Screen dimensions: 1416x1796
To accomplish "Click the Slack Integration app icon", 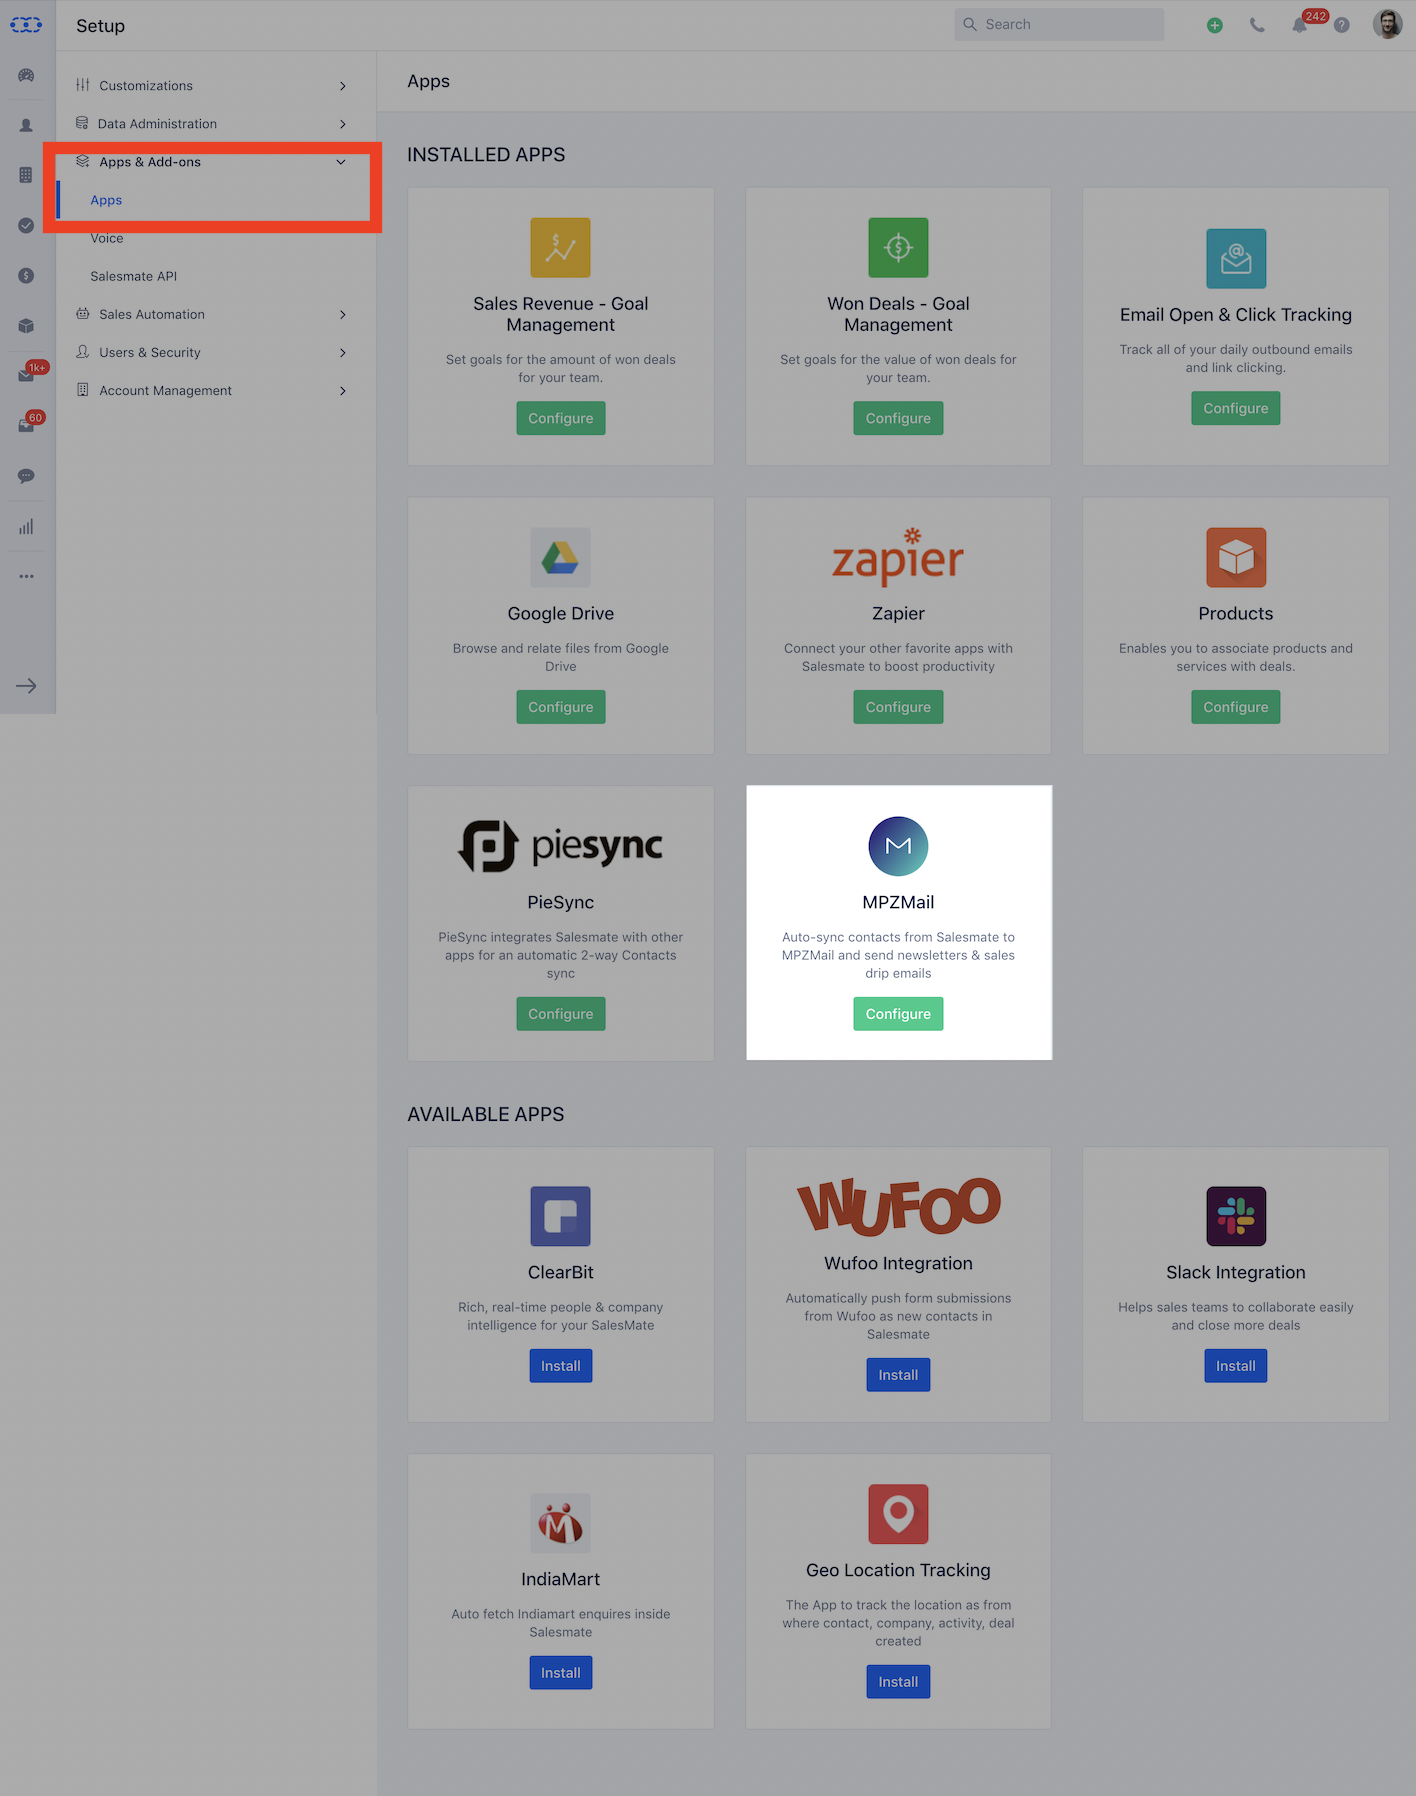I will (1236, 1216).
